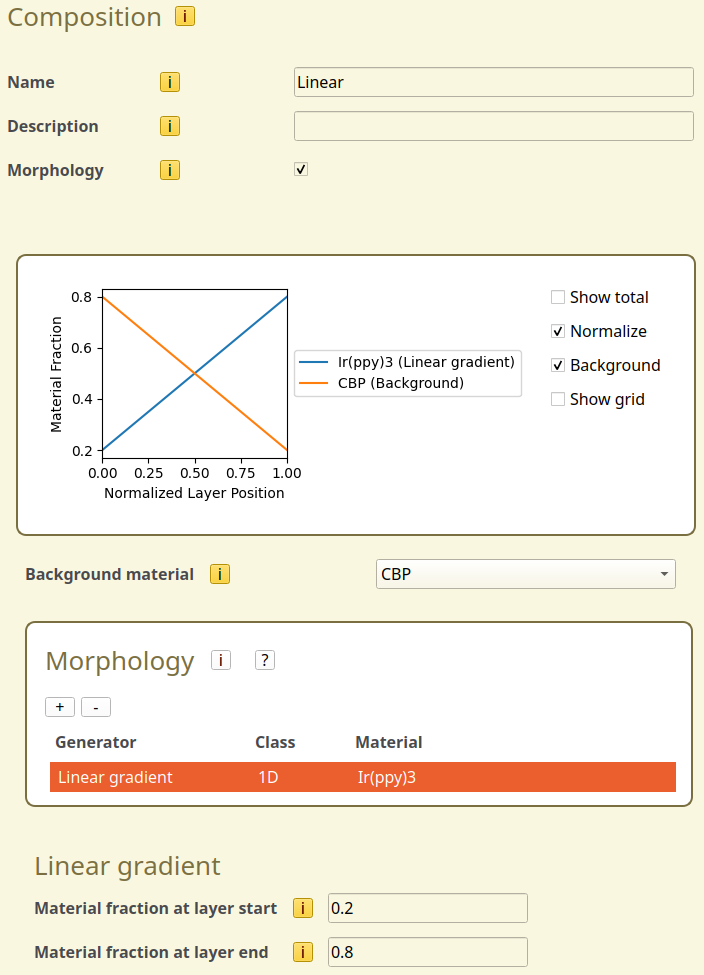Click info icon next to Background material
704x975 pixels.
point(220,574)
